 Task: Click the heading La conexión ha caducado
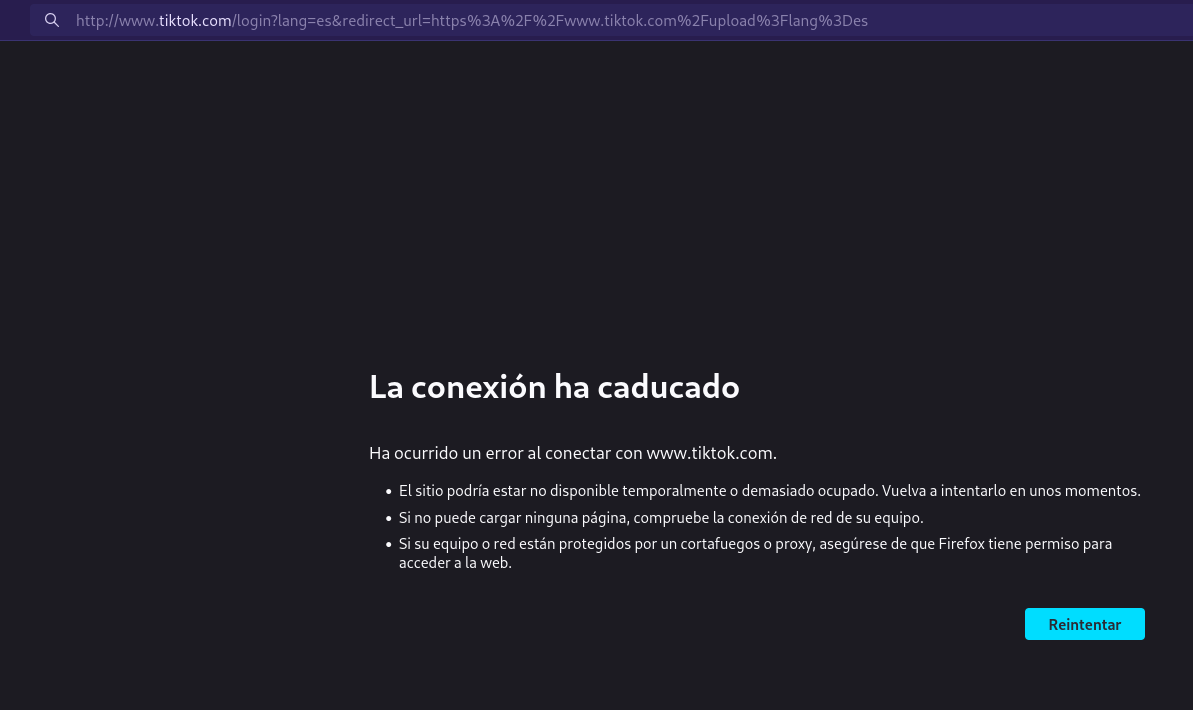(x=554, y=386)
